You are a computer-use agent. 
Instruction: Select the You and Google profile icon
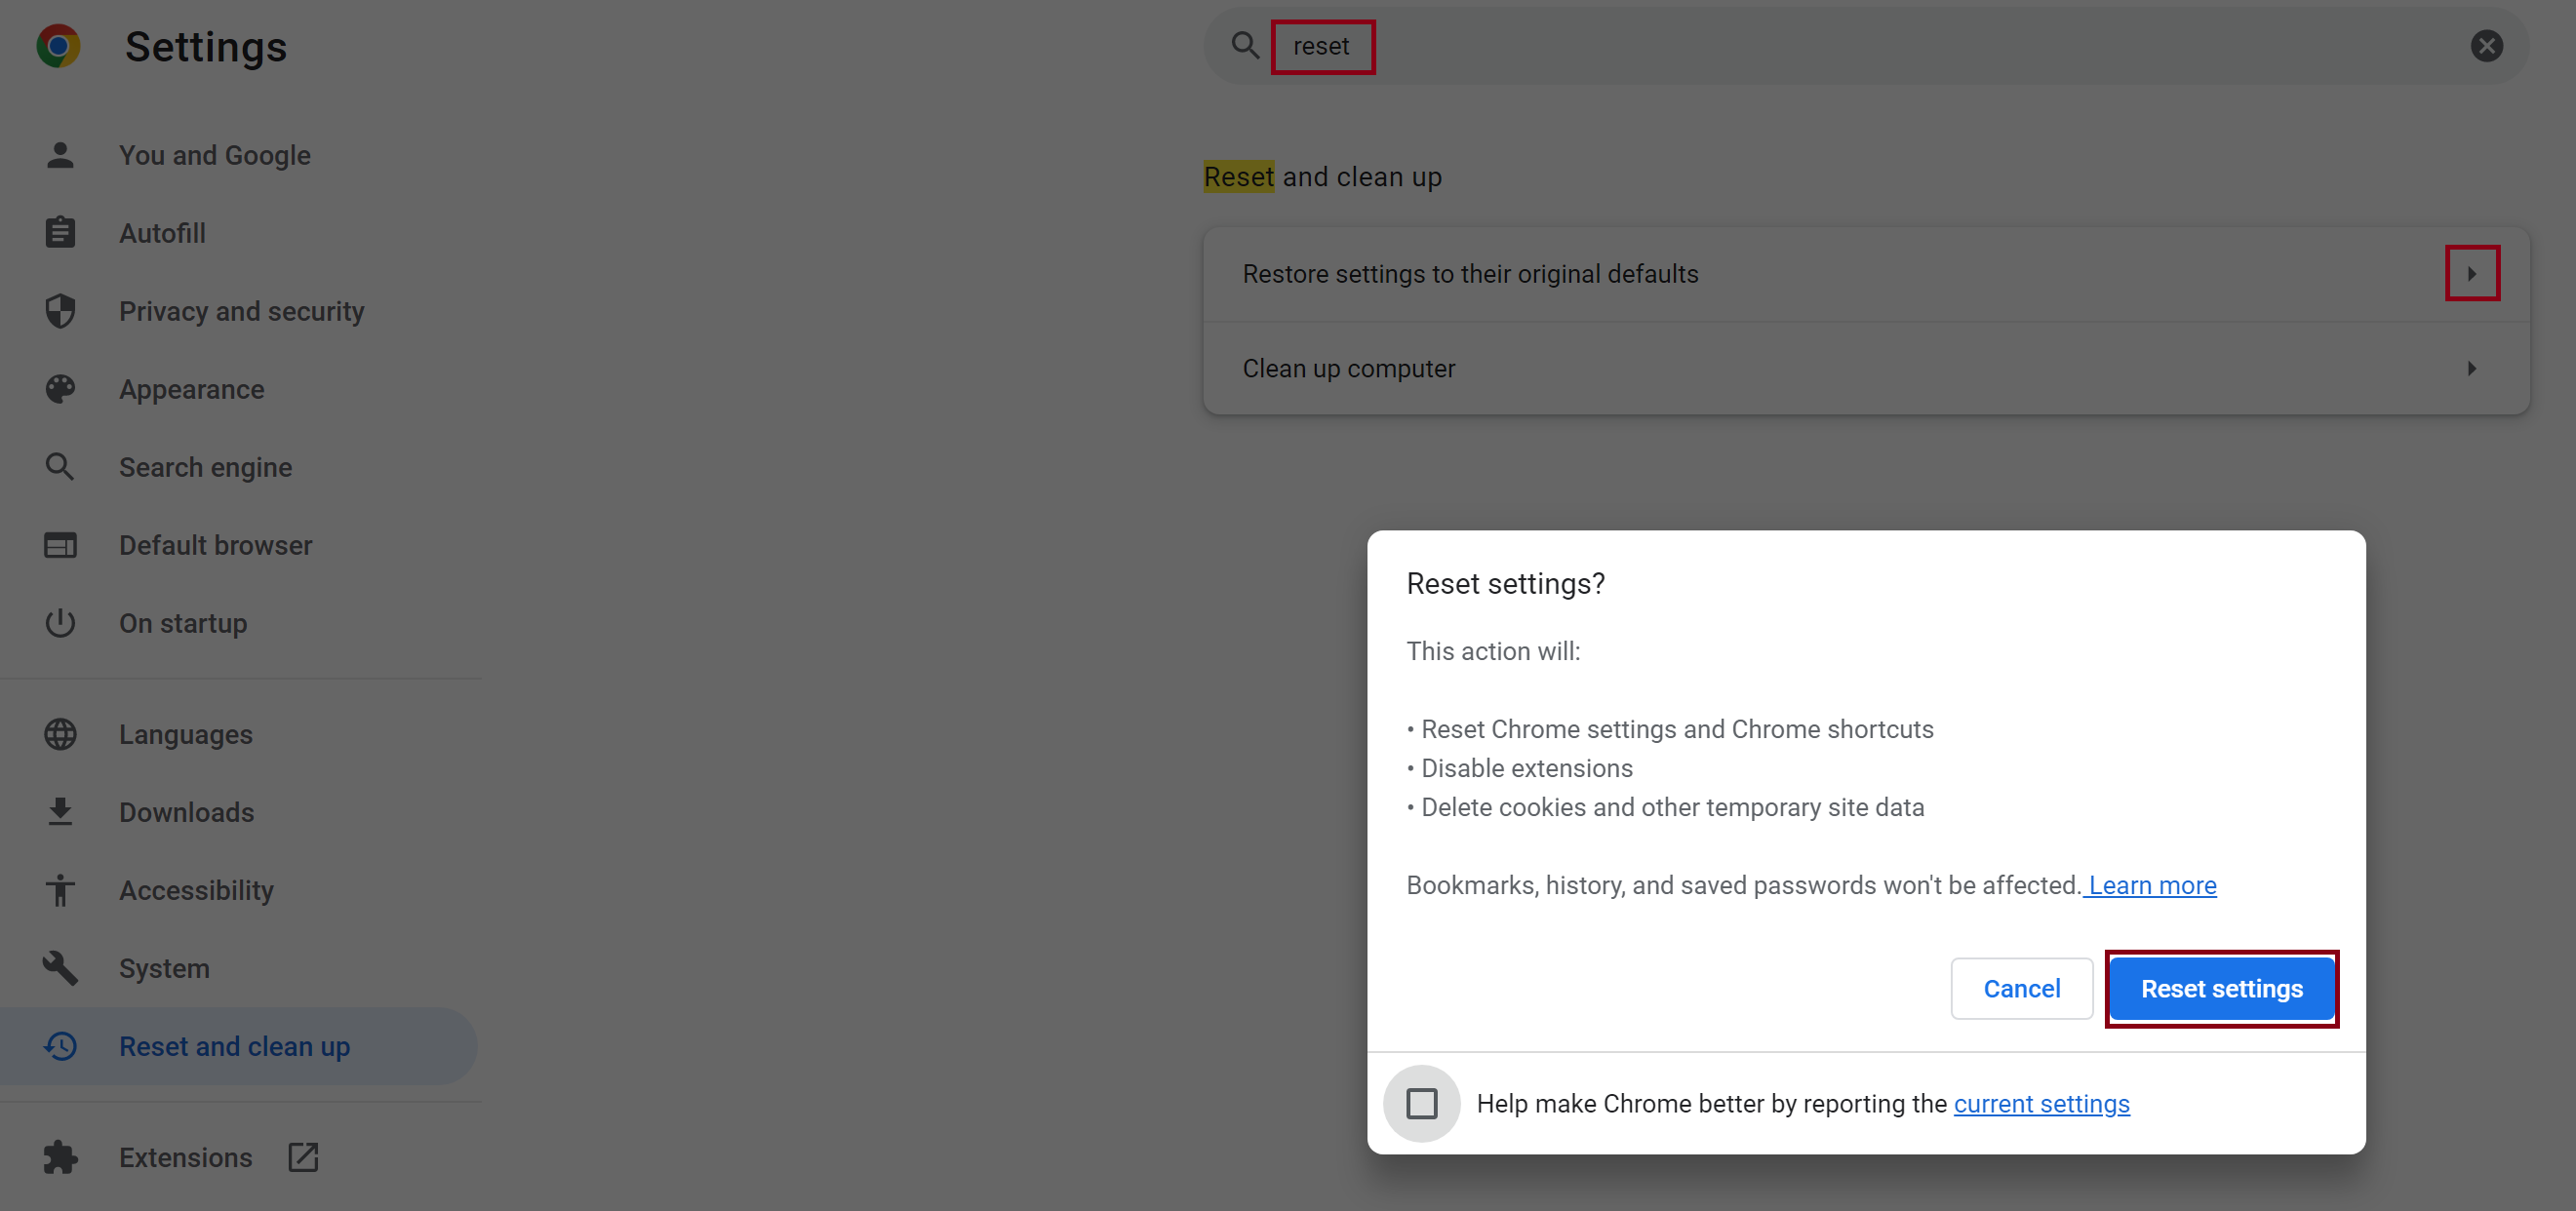[60, 155]
